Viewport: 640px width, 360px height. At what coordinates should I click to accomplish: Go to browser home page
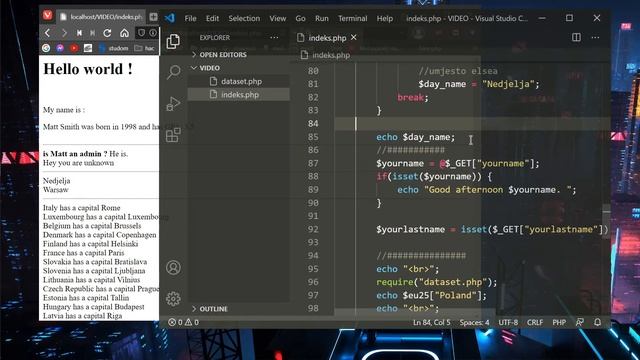(124, 33)
